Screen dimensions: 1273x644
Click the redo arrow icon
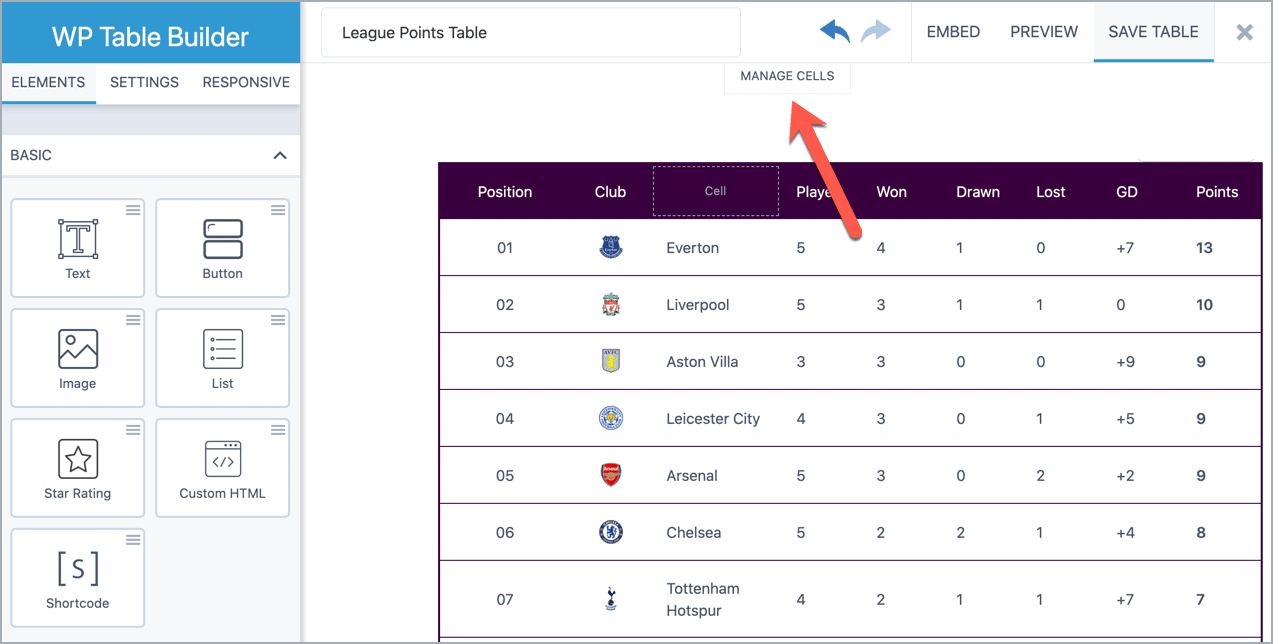876,32
